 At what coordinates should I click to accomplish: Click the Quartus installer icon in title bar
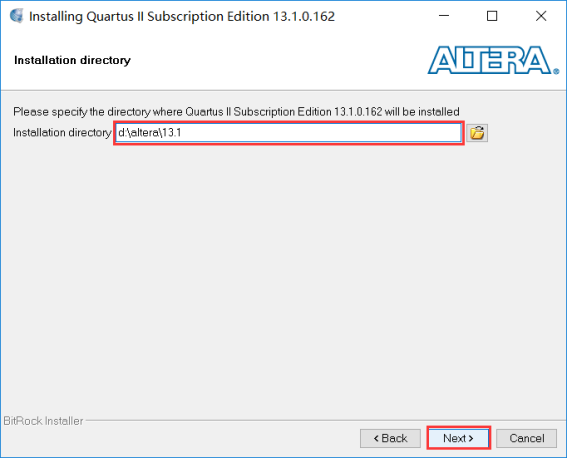pyautogui.click(x=17, y=16)
